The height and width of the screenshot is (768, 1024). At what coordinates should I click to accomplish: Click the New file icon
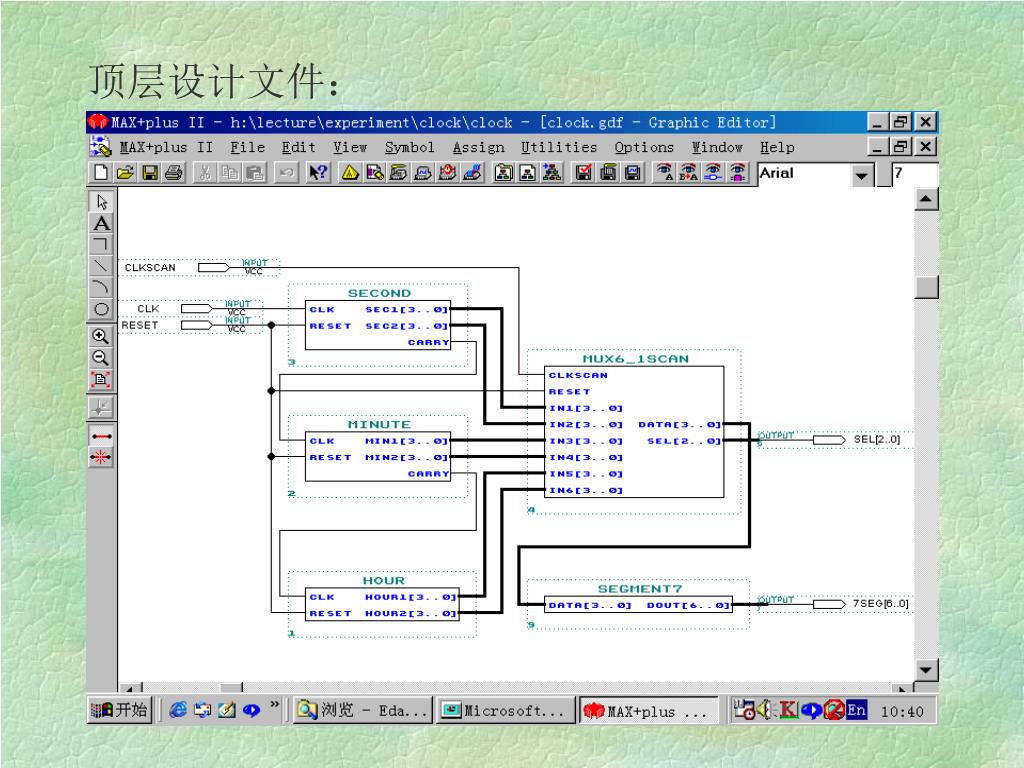[101, 172]
